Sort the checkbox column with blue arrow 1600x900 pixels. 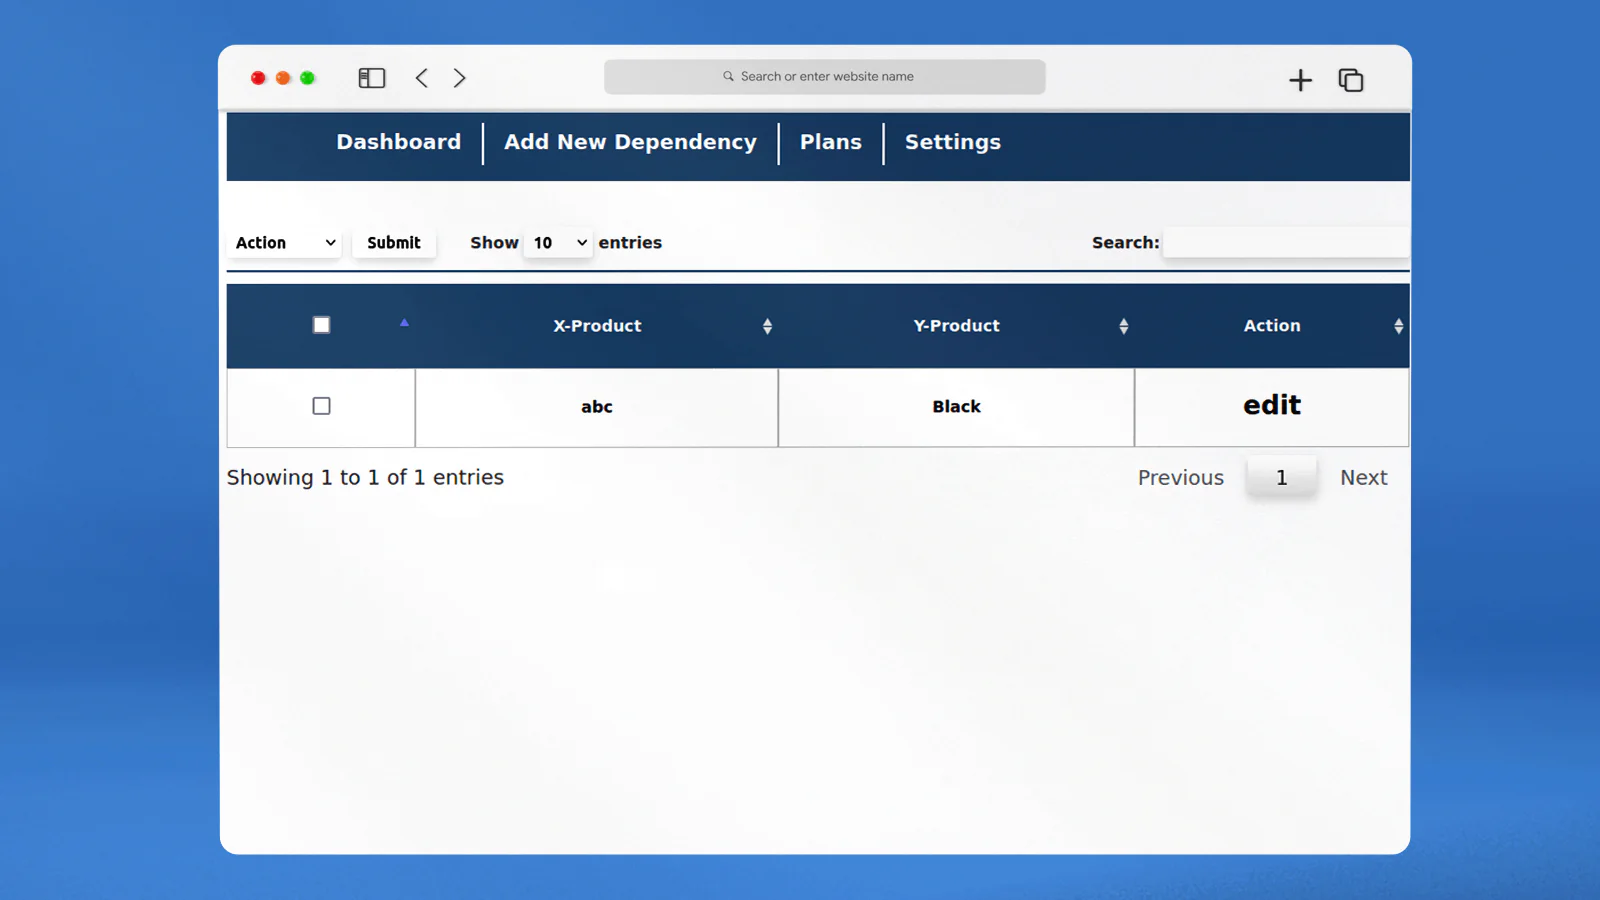pos(404,323)
